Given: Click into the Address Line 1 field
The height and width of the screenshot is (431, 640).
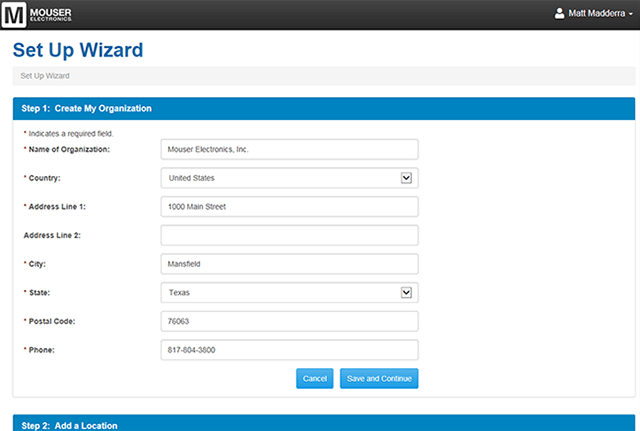Looking at the screenshot, I should click(289, 207).
